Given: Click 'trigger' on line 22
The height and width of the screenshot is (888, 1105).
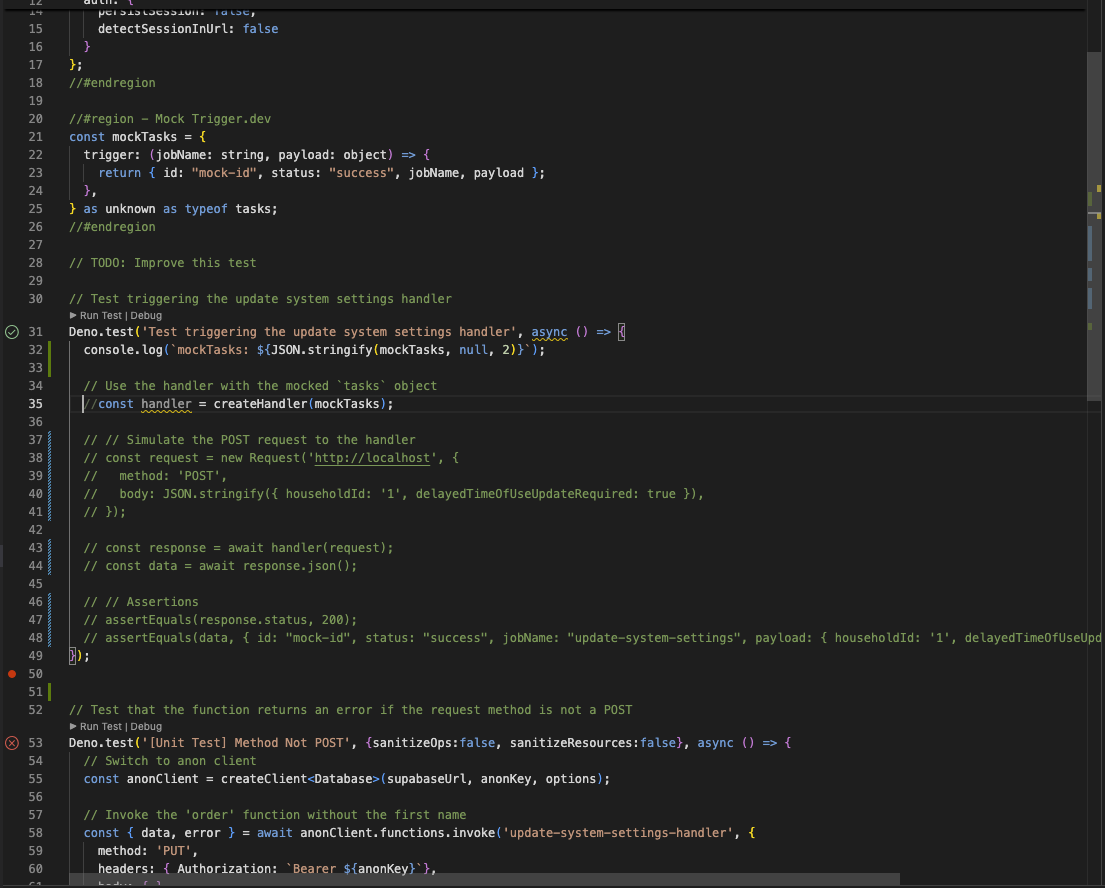Looking at the screenshot, I should pos(109,155).
